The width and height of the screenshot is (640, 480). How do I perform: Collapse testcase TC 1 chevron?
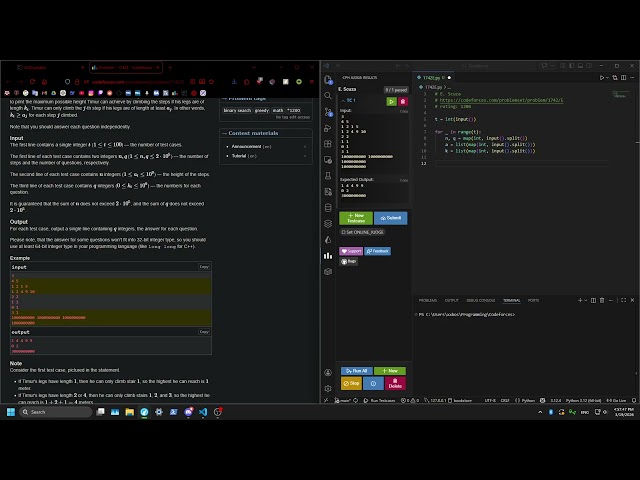pyautogui.click(x=343, y=100)
